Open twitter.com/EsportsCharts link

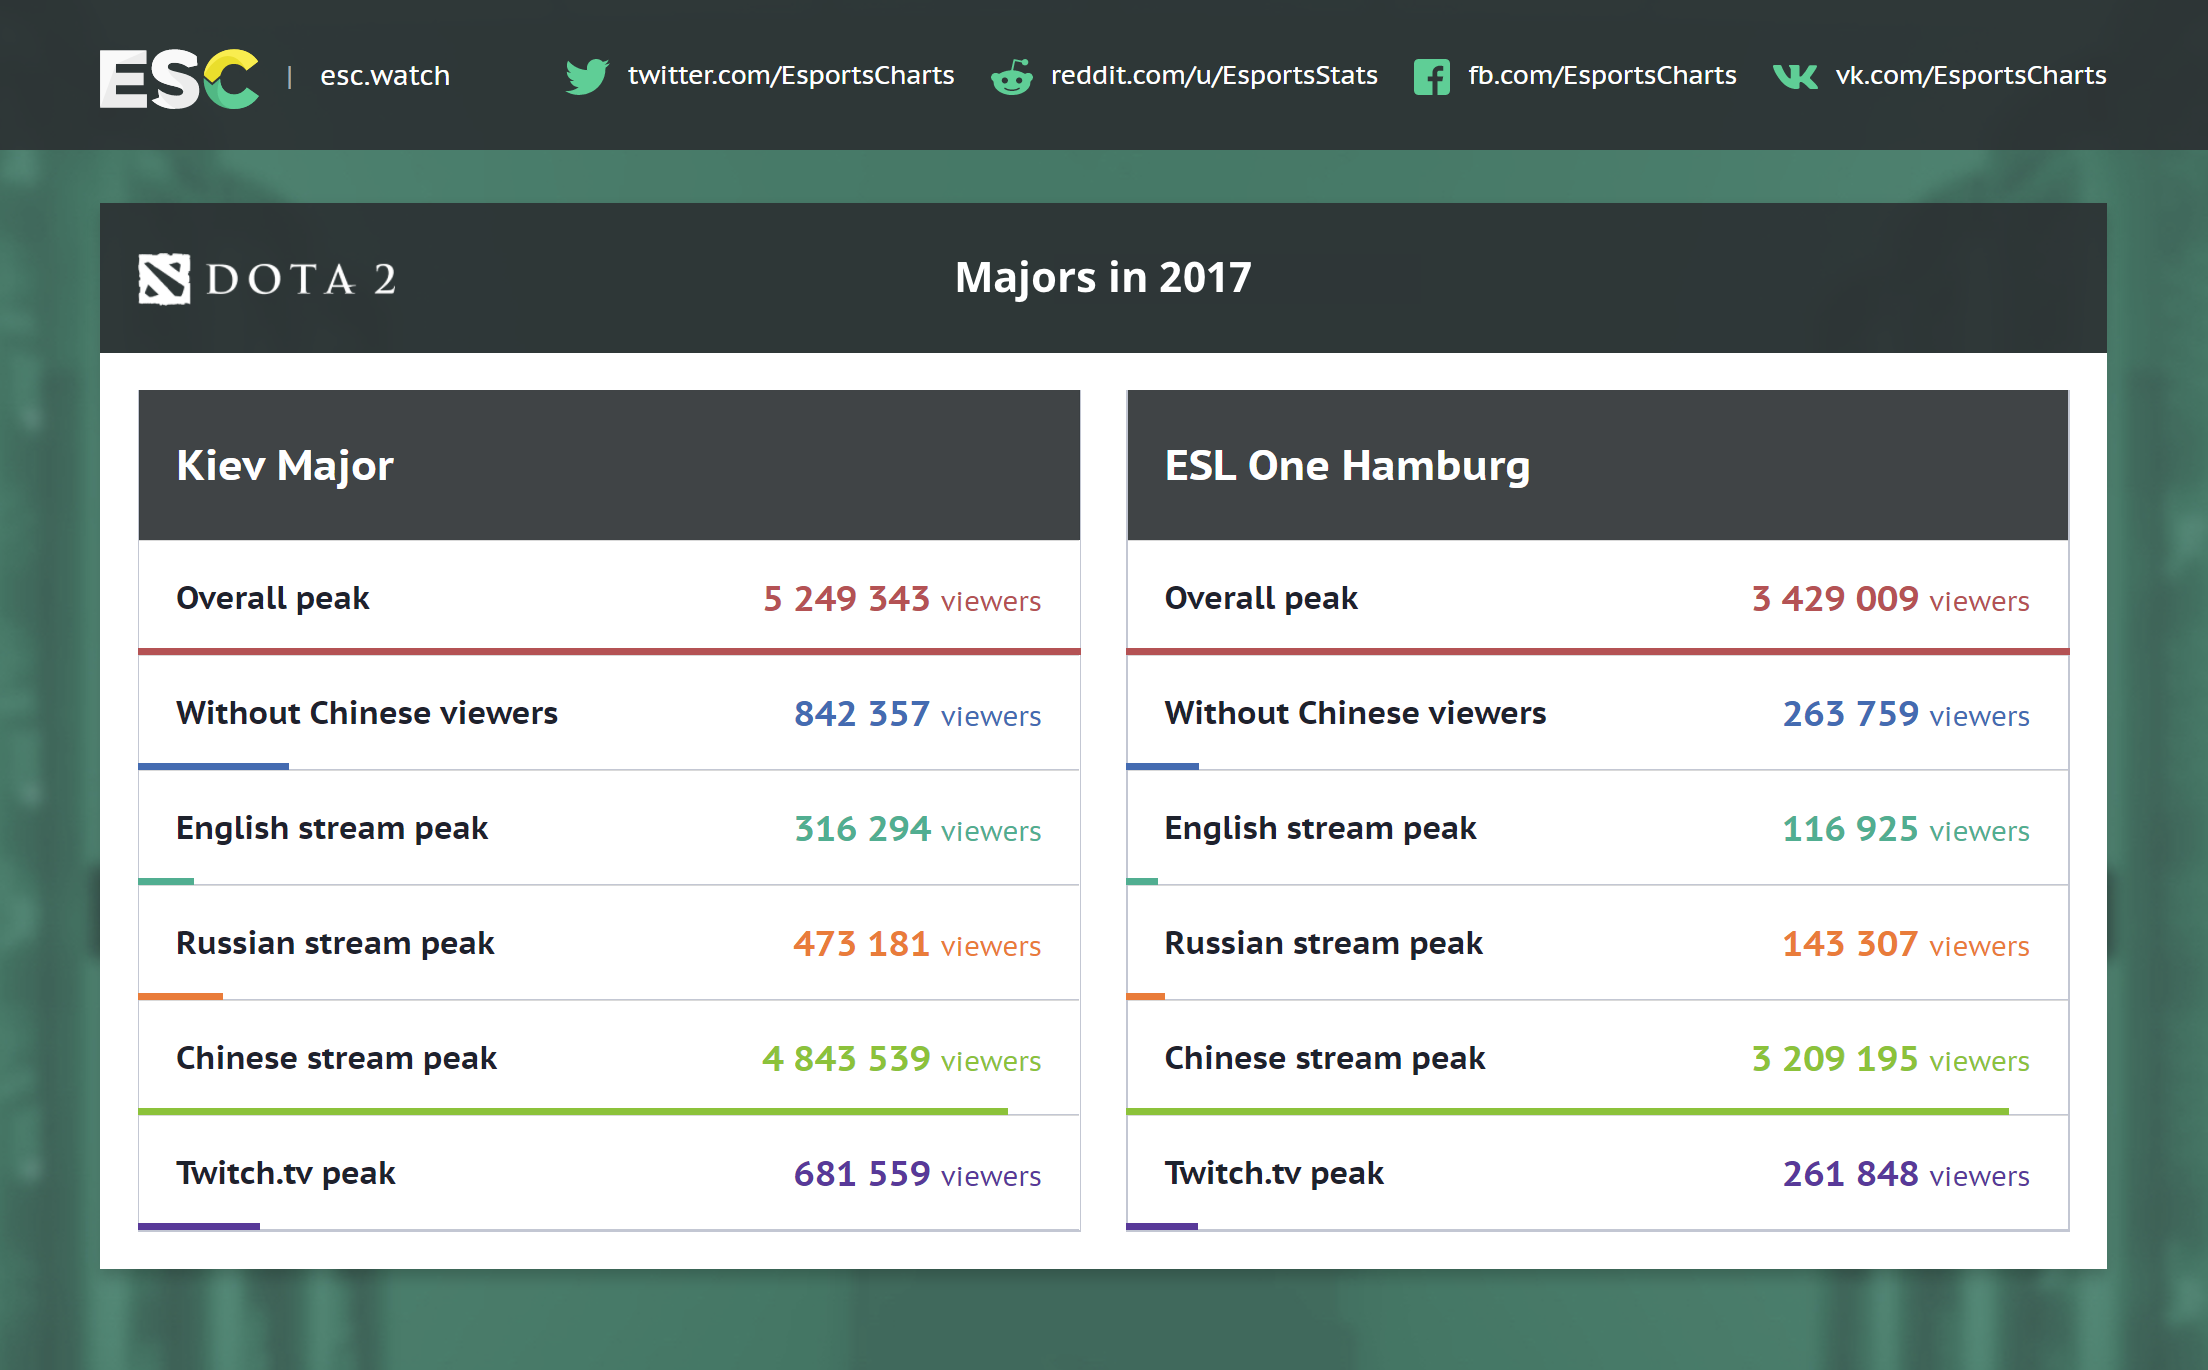(790, 76)
